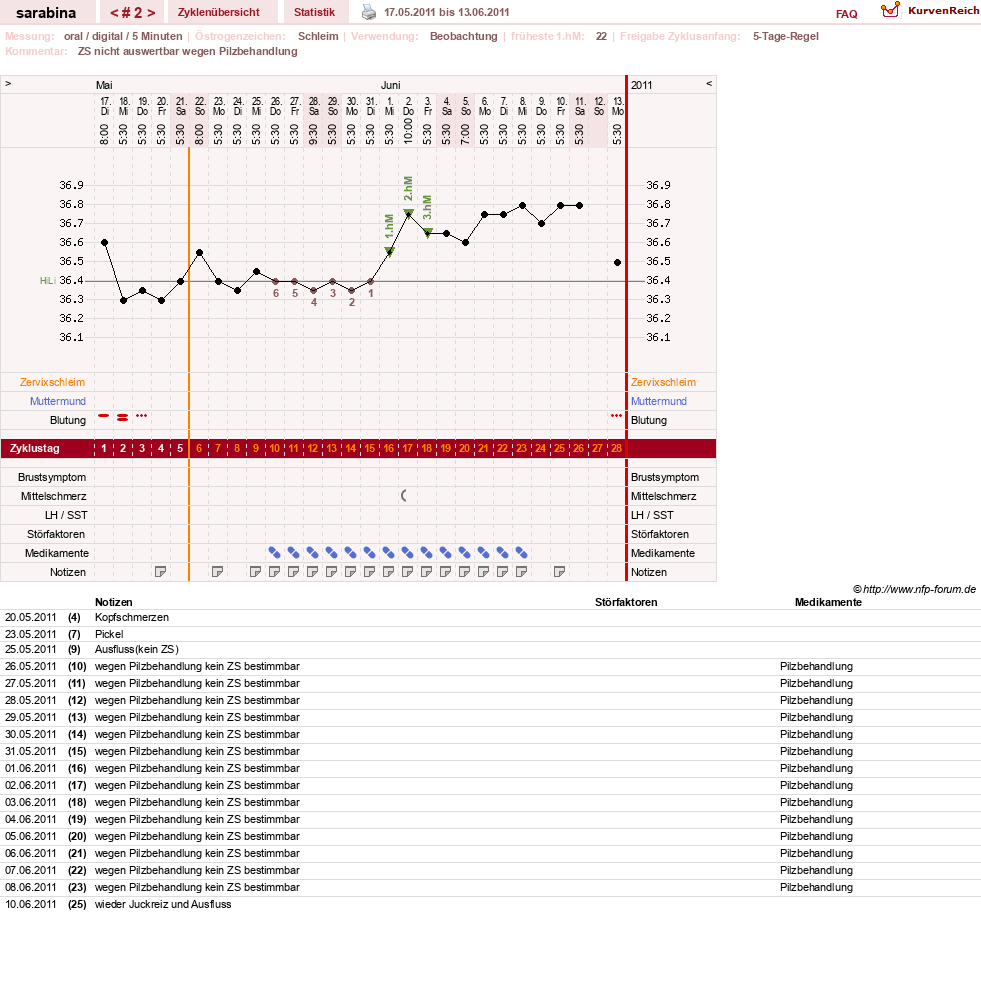
Task: Go to next cycle with '>' arrow
Action: click(x=151, y=13)
